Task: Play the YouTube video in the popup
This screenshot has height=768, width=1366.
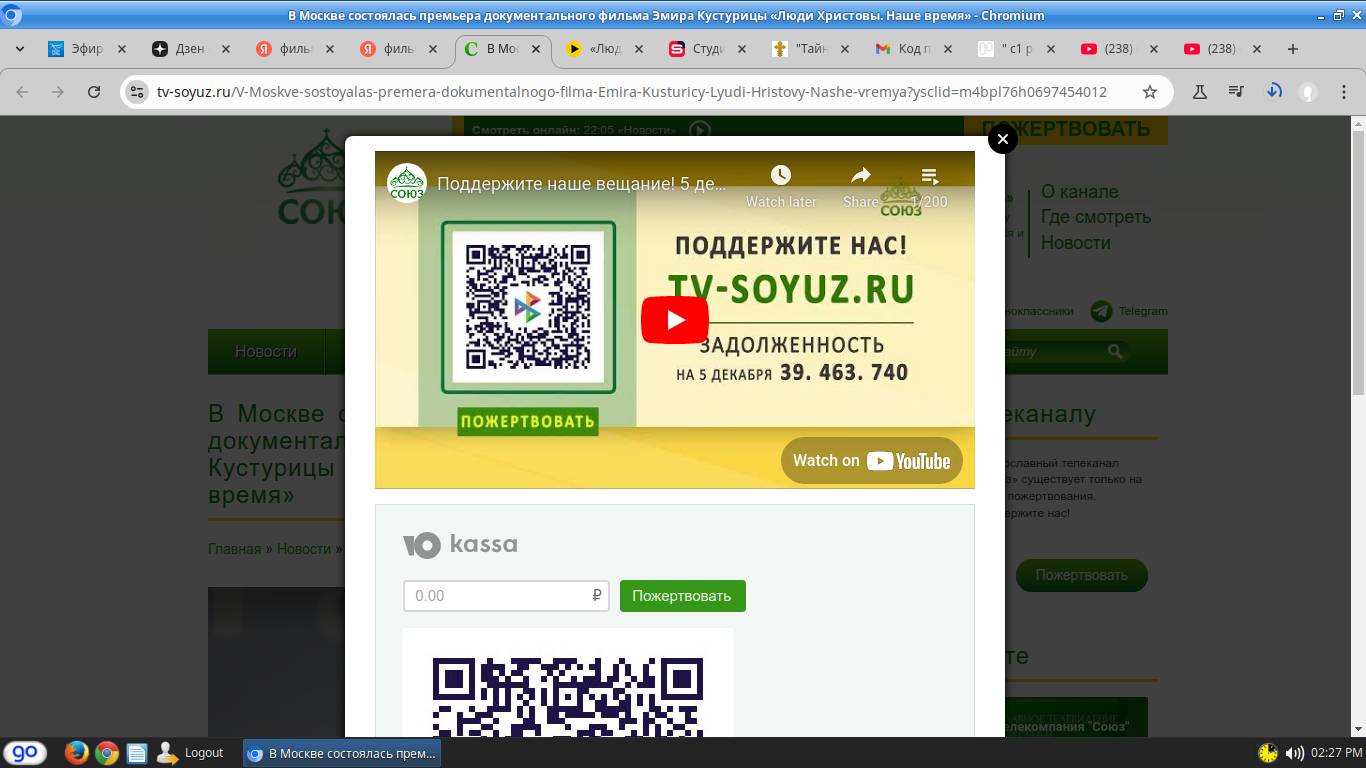Action: click(675, 320)
